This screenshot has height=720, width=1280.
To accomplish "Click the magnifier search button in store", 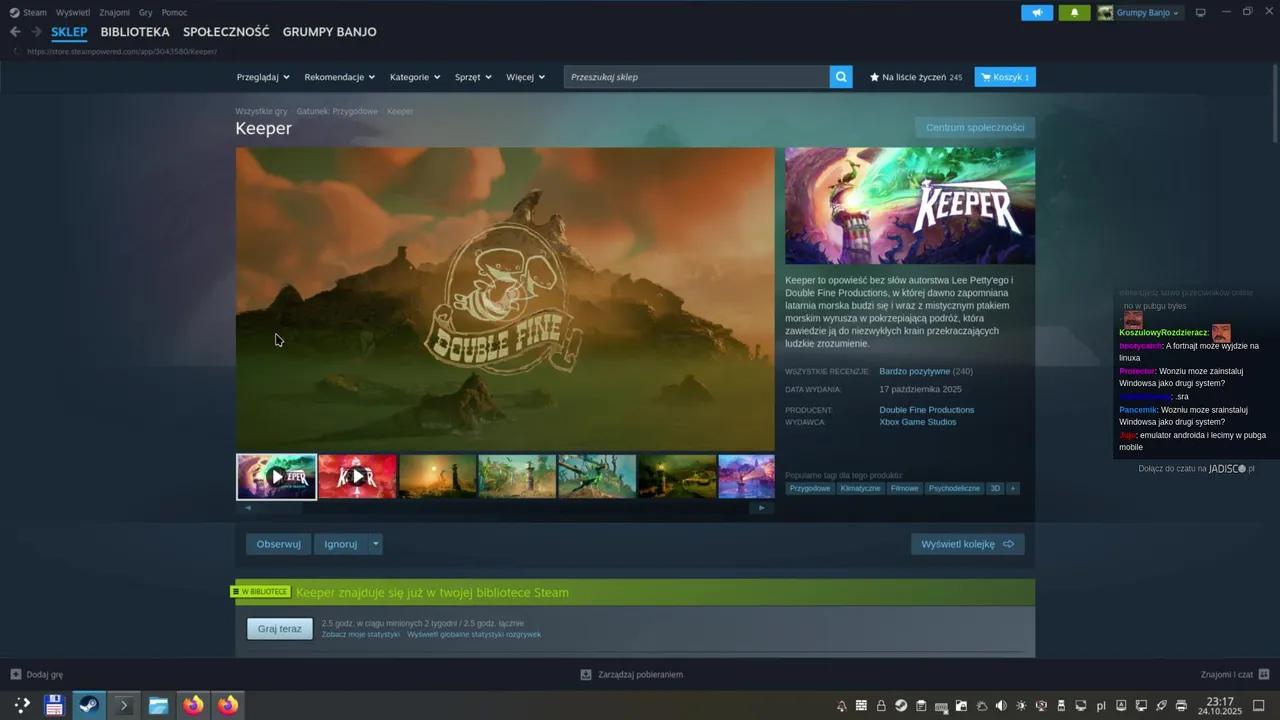I will (841, 77).
